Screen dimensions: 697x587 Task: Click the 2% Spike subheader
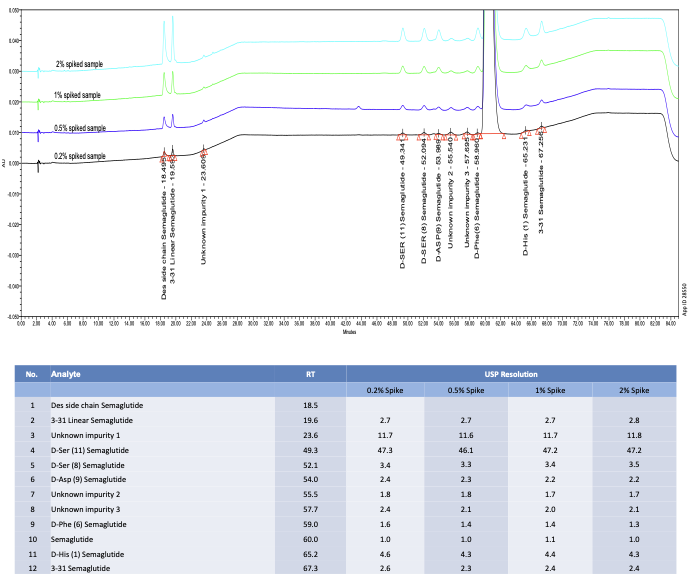[634, 389]
